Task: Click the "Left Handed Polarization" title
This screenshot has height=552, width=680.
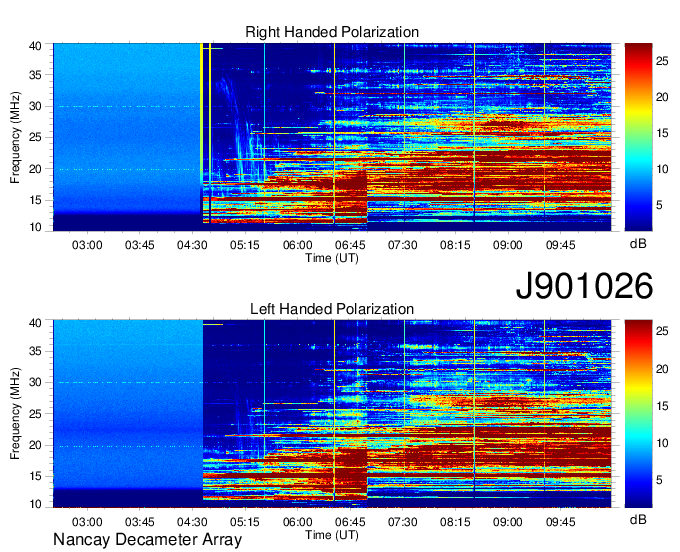Action: point(332,309)
